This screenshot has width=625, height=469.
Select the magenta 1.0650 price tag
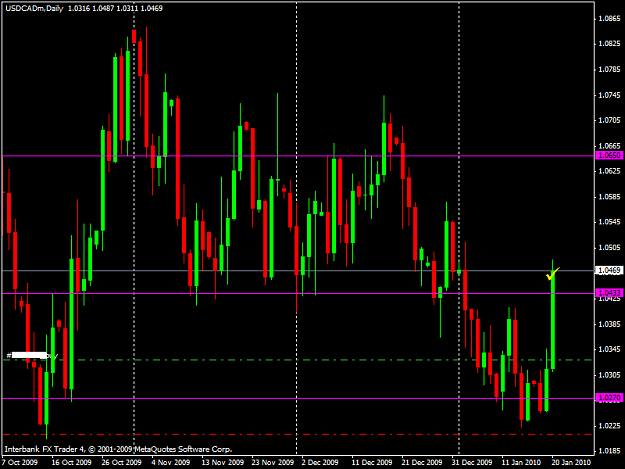tap(609, 155)
